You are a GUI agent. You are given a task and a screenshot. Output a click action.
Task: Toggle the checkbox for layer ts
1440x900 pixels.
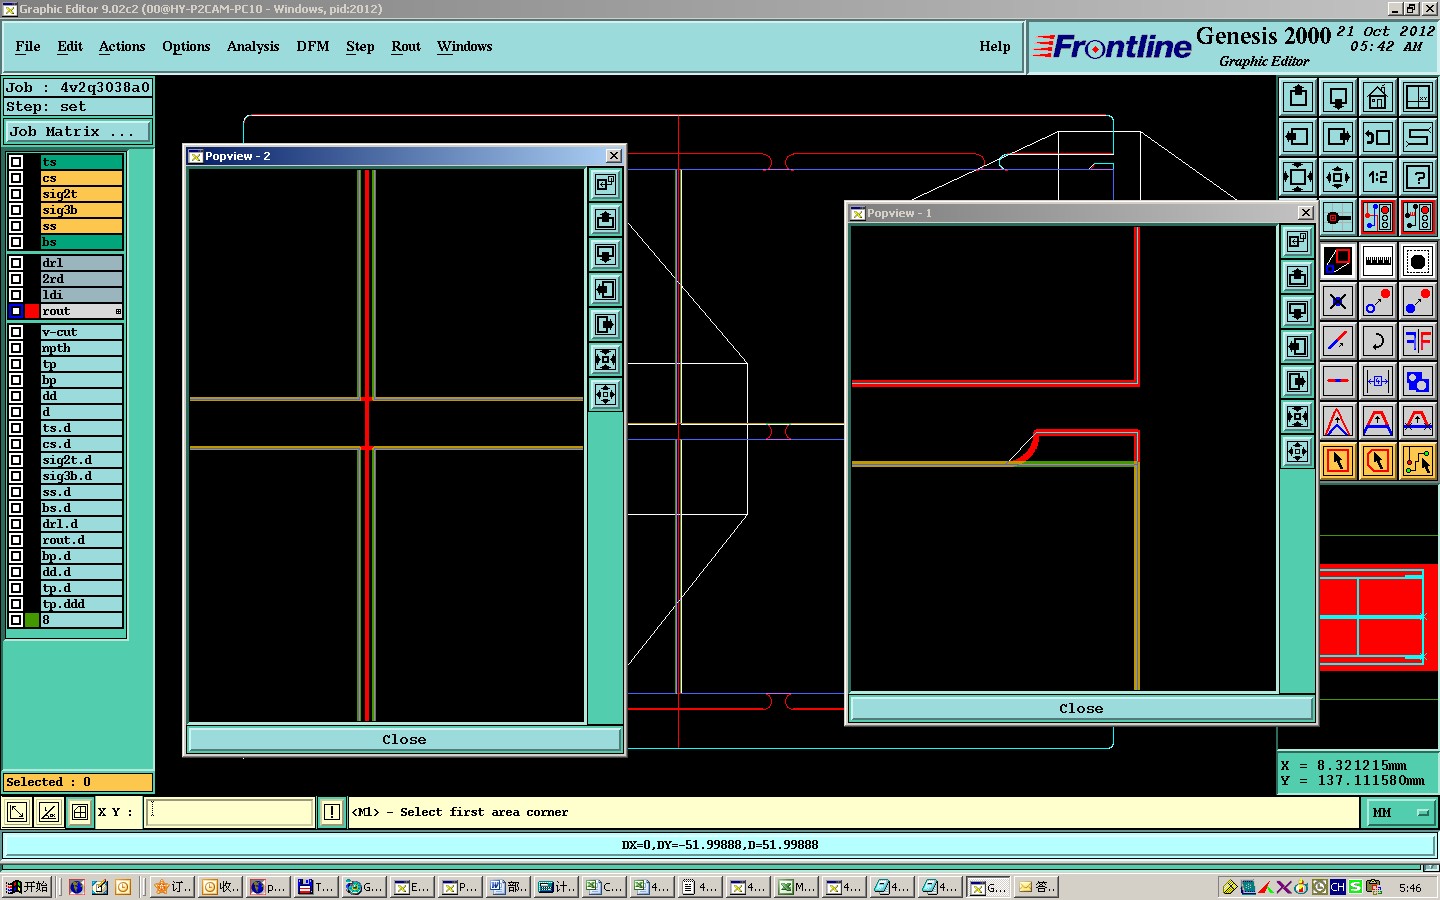16,162
